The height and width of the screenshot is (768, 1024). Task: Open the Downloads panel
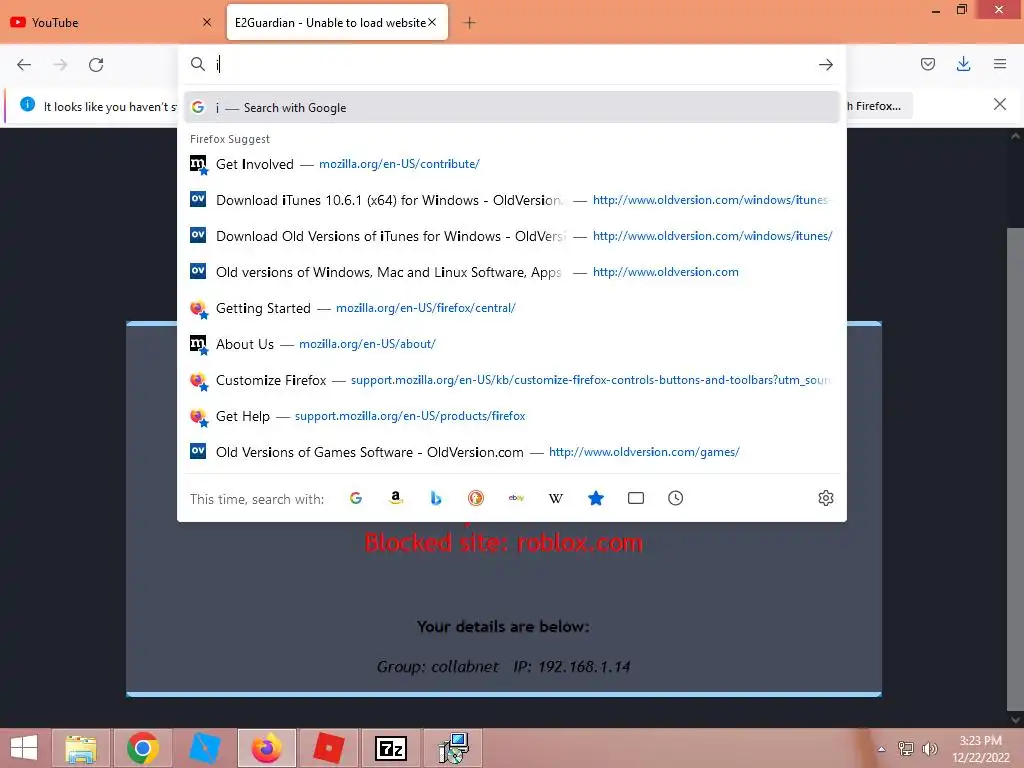[x=963, y=64]
